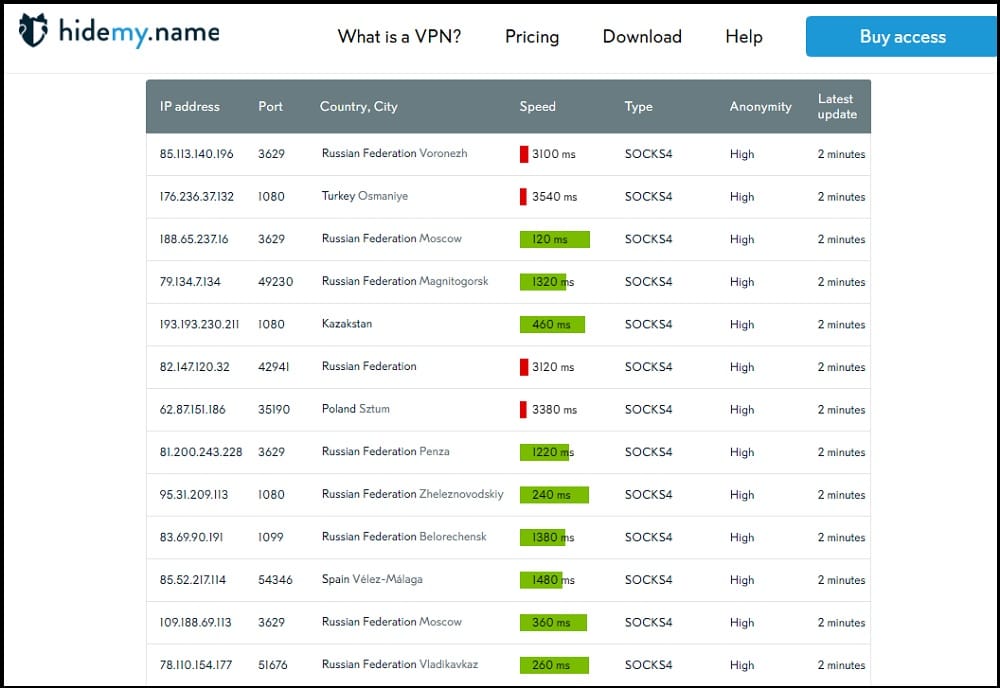The width and height of the screenshot is (1000, 688).
Task: Click the Anonymity column header
Action: [760, 106]
